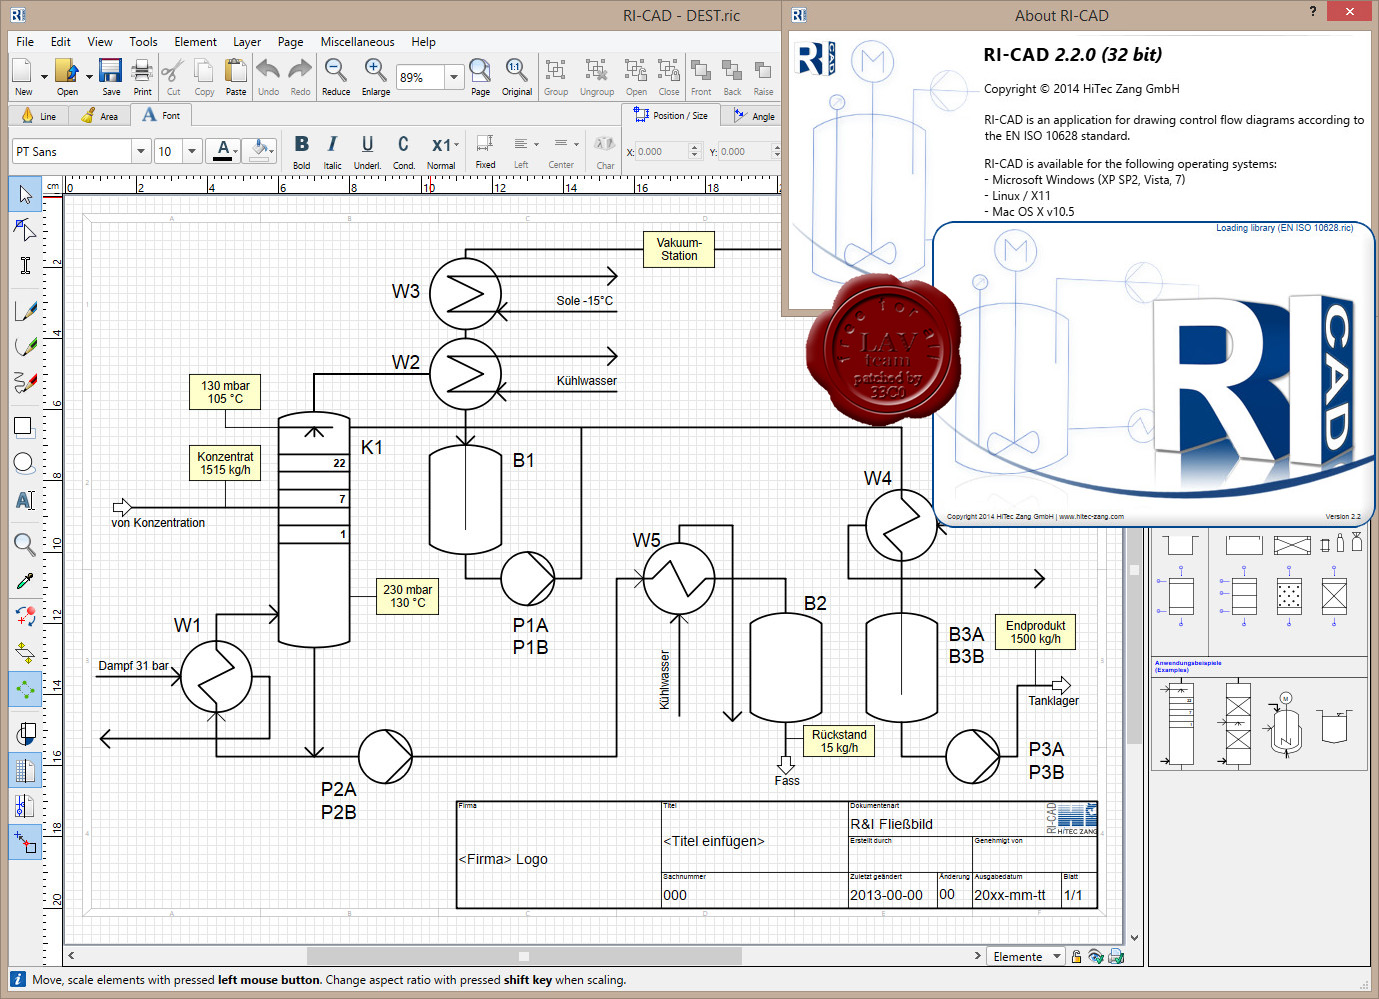Select the ellipse drawing tool

25,463
